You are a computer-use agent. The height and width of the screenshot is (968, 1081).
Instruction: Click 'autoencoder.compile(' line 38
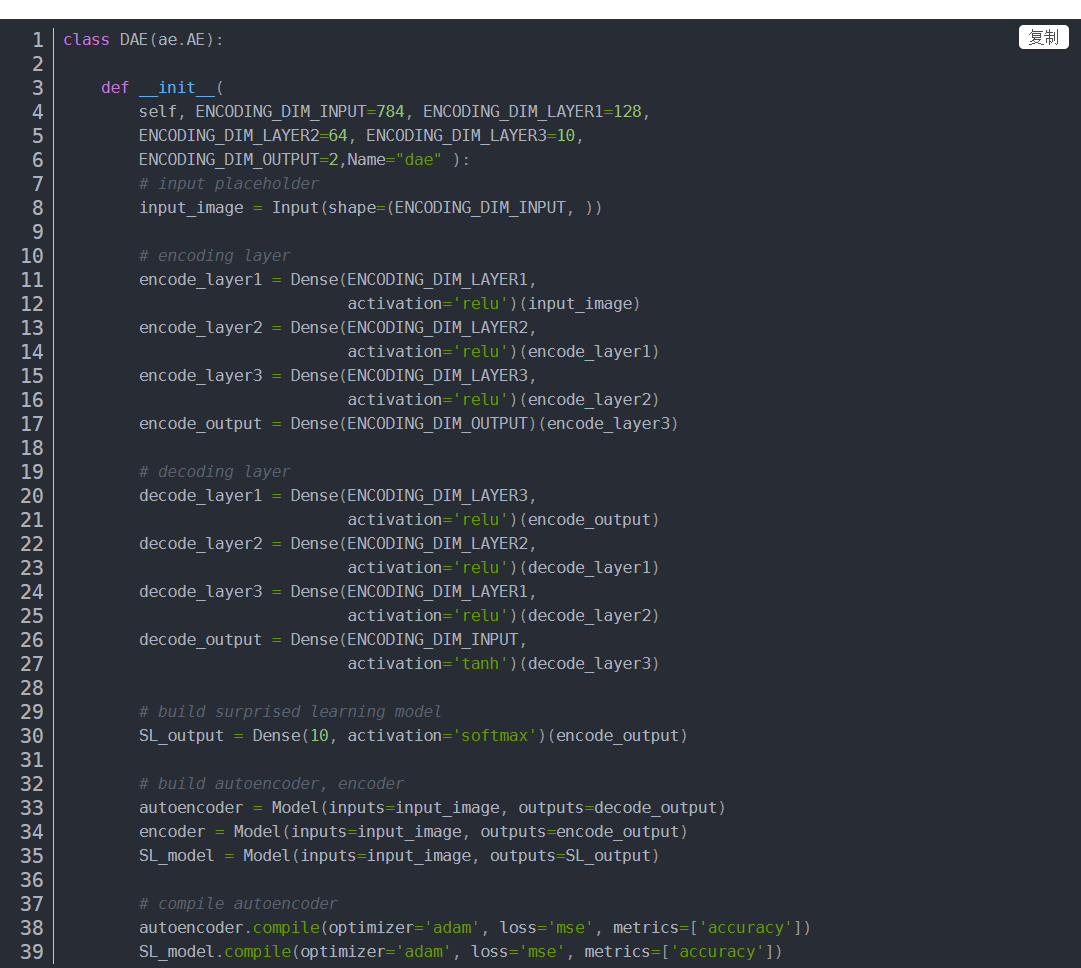[x=475, y=927]
